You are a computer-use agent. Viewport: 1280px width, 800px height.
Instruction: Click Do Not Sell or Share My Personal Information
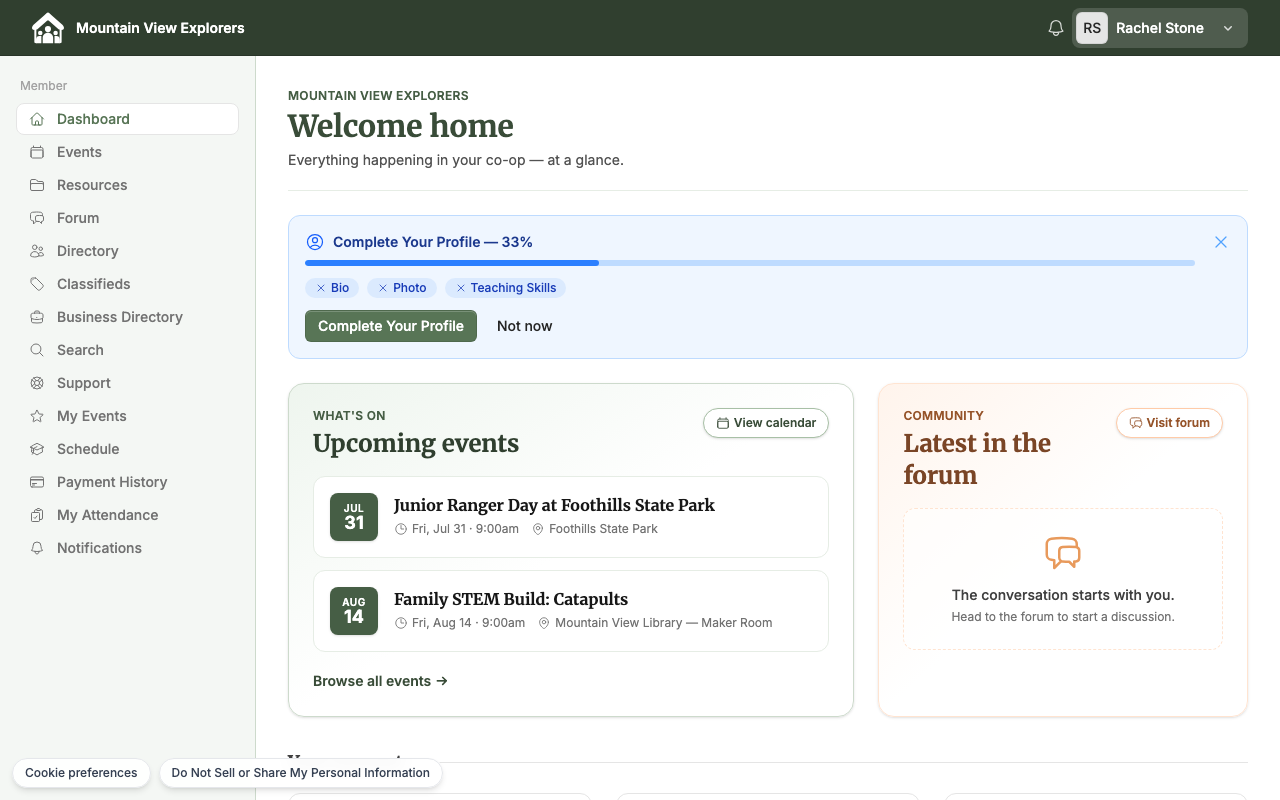coord(301,773)
